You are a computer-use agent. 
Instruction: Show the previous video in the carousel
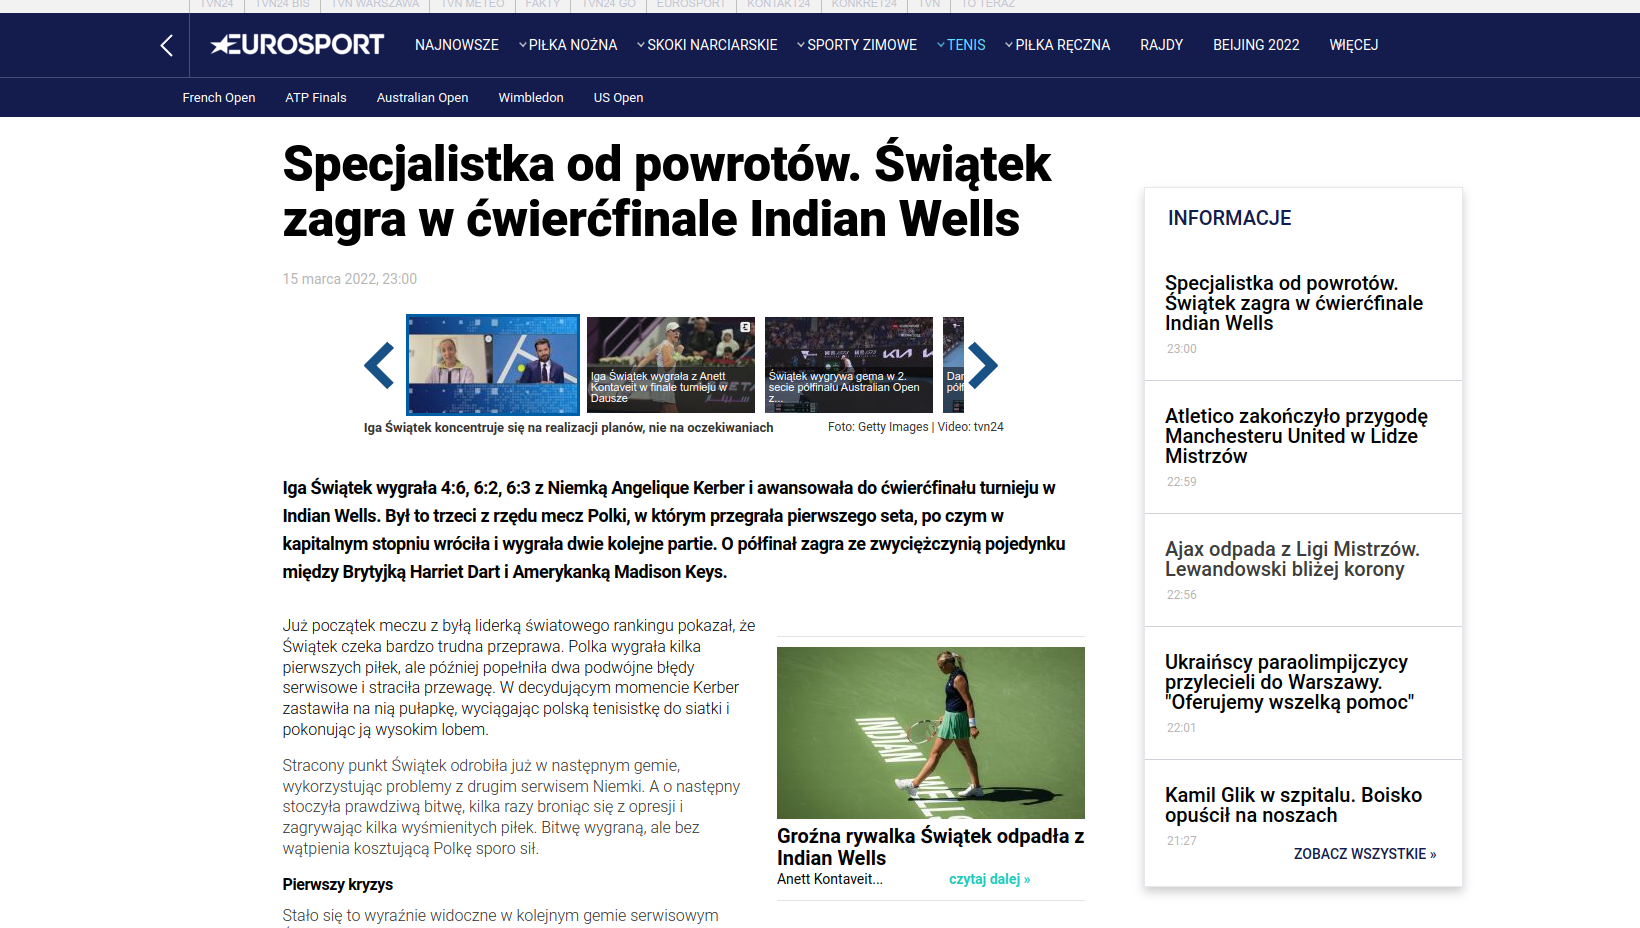379,365
